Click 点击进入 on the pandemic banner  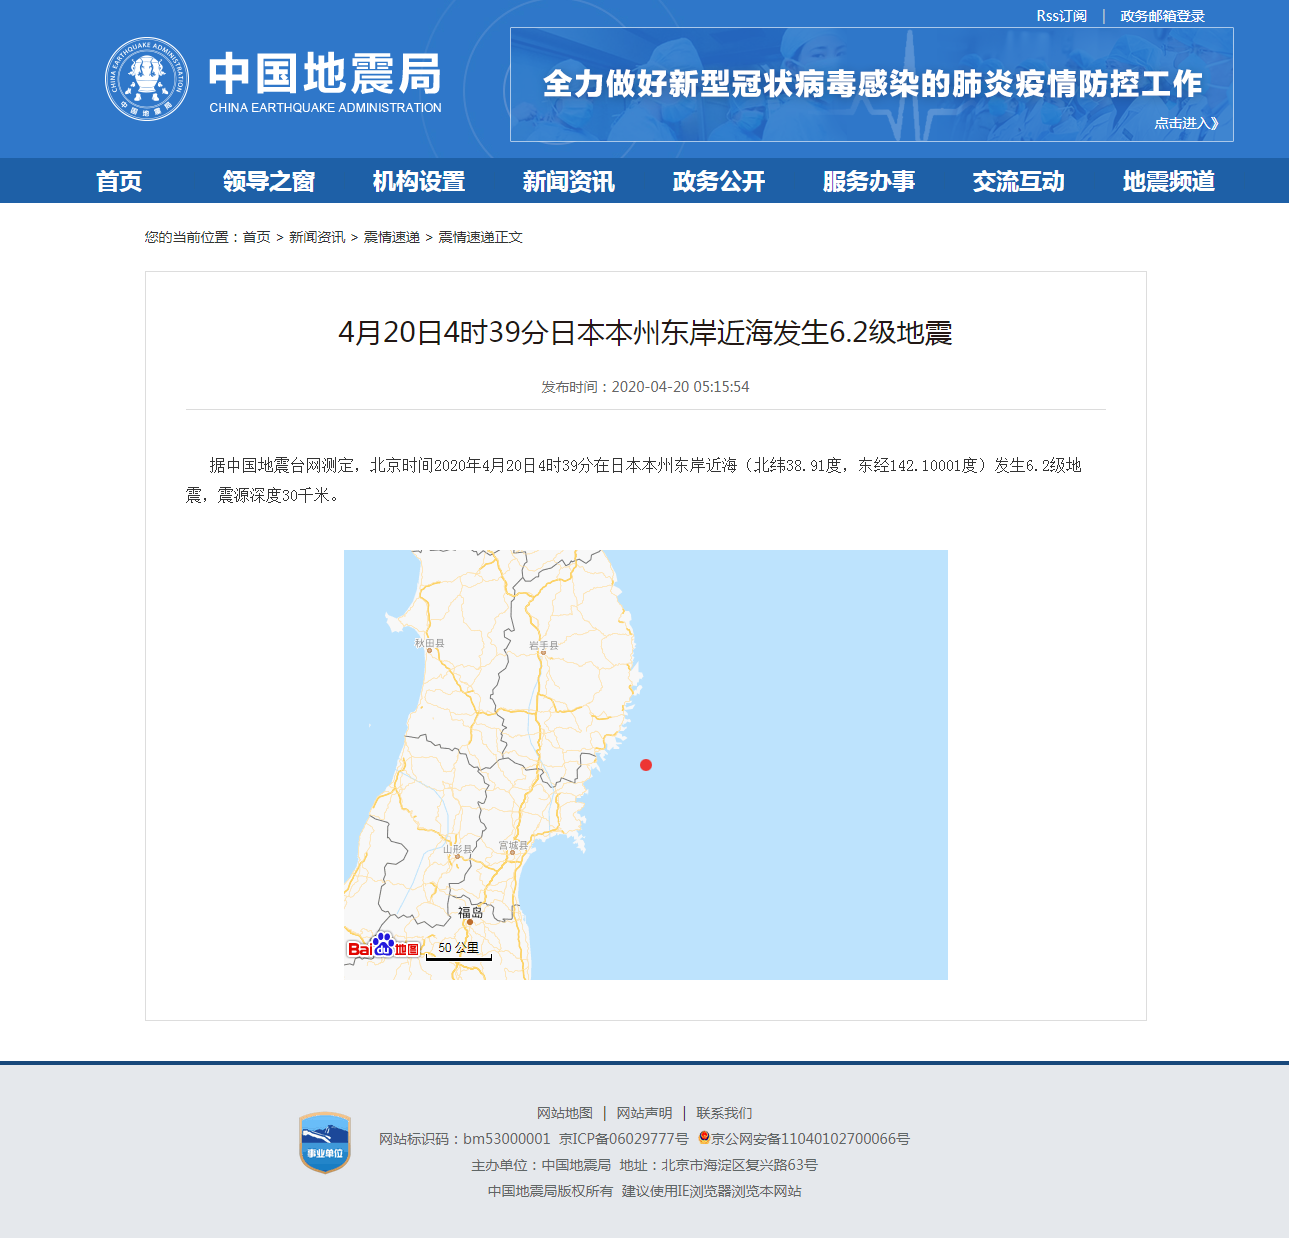(x=1185, y=122)
